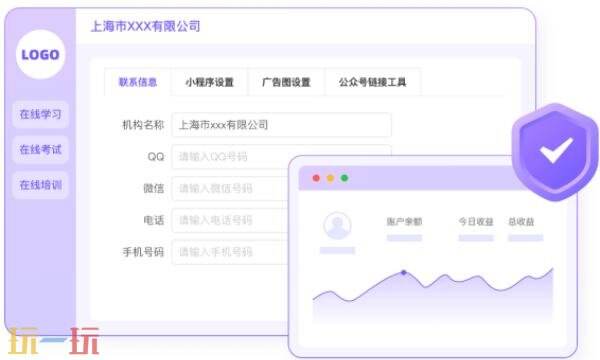Click the 机构名称 field label
The height and width of the screenshot is (360, 600).
[143, 125]
